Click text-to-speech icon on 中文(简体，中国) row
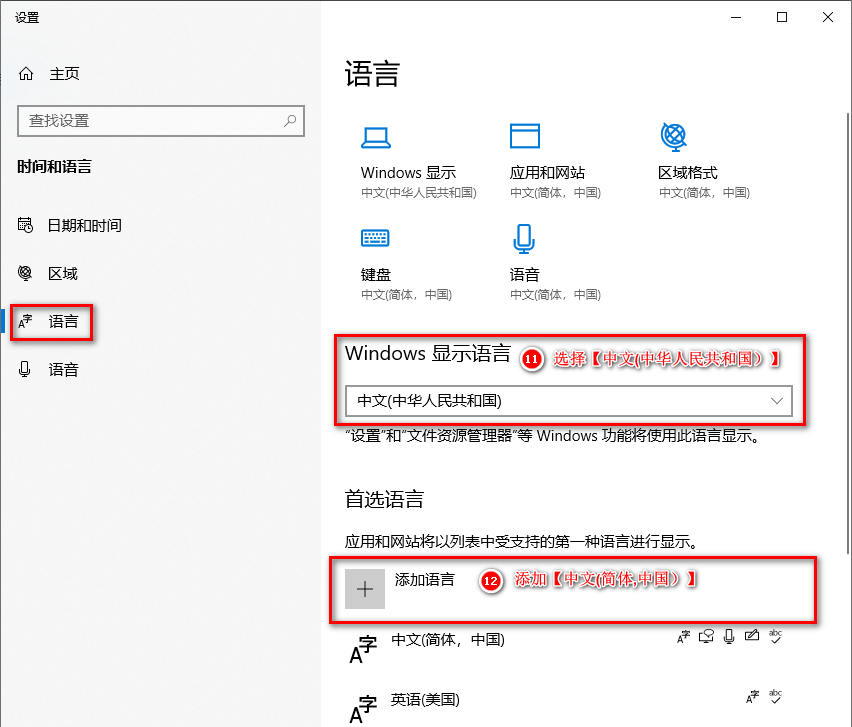The width and height of the screenshot is (852, 727). pyautogui.click(x=706, y=636)
